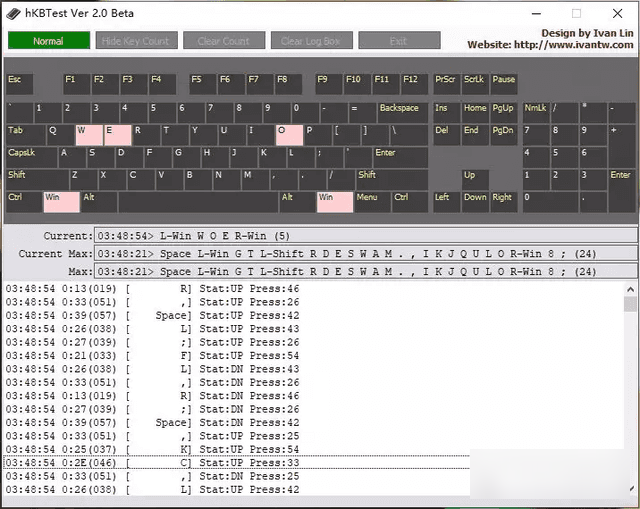This screenshot has width=640, height=509.
Task: Click the PgDn key tile
Action: pos(504,135)
